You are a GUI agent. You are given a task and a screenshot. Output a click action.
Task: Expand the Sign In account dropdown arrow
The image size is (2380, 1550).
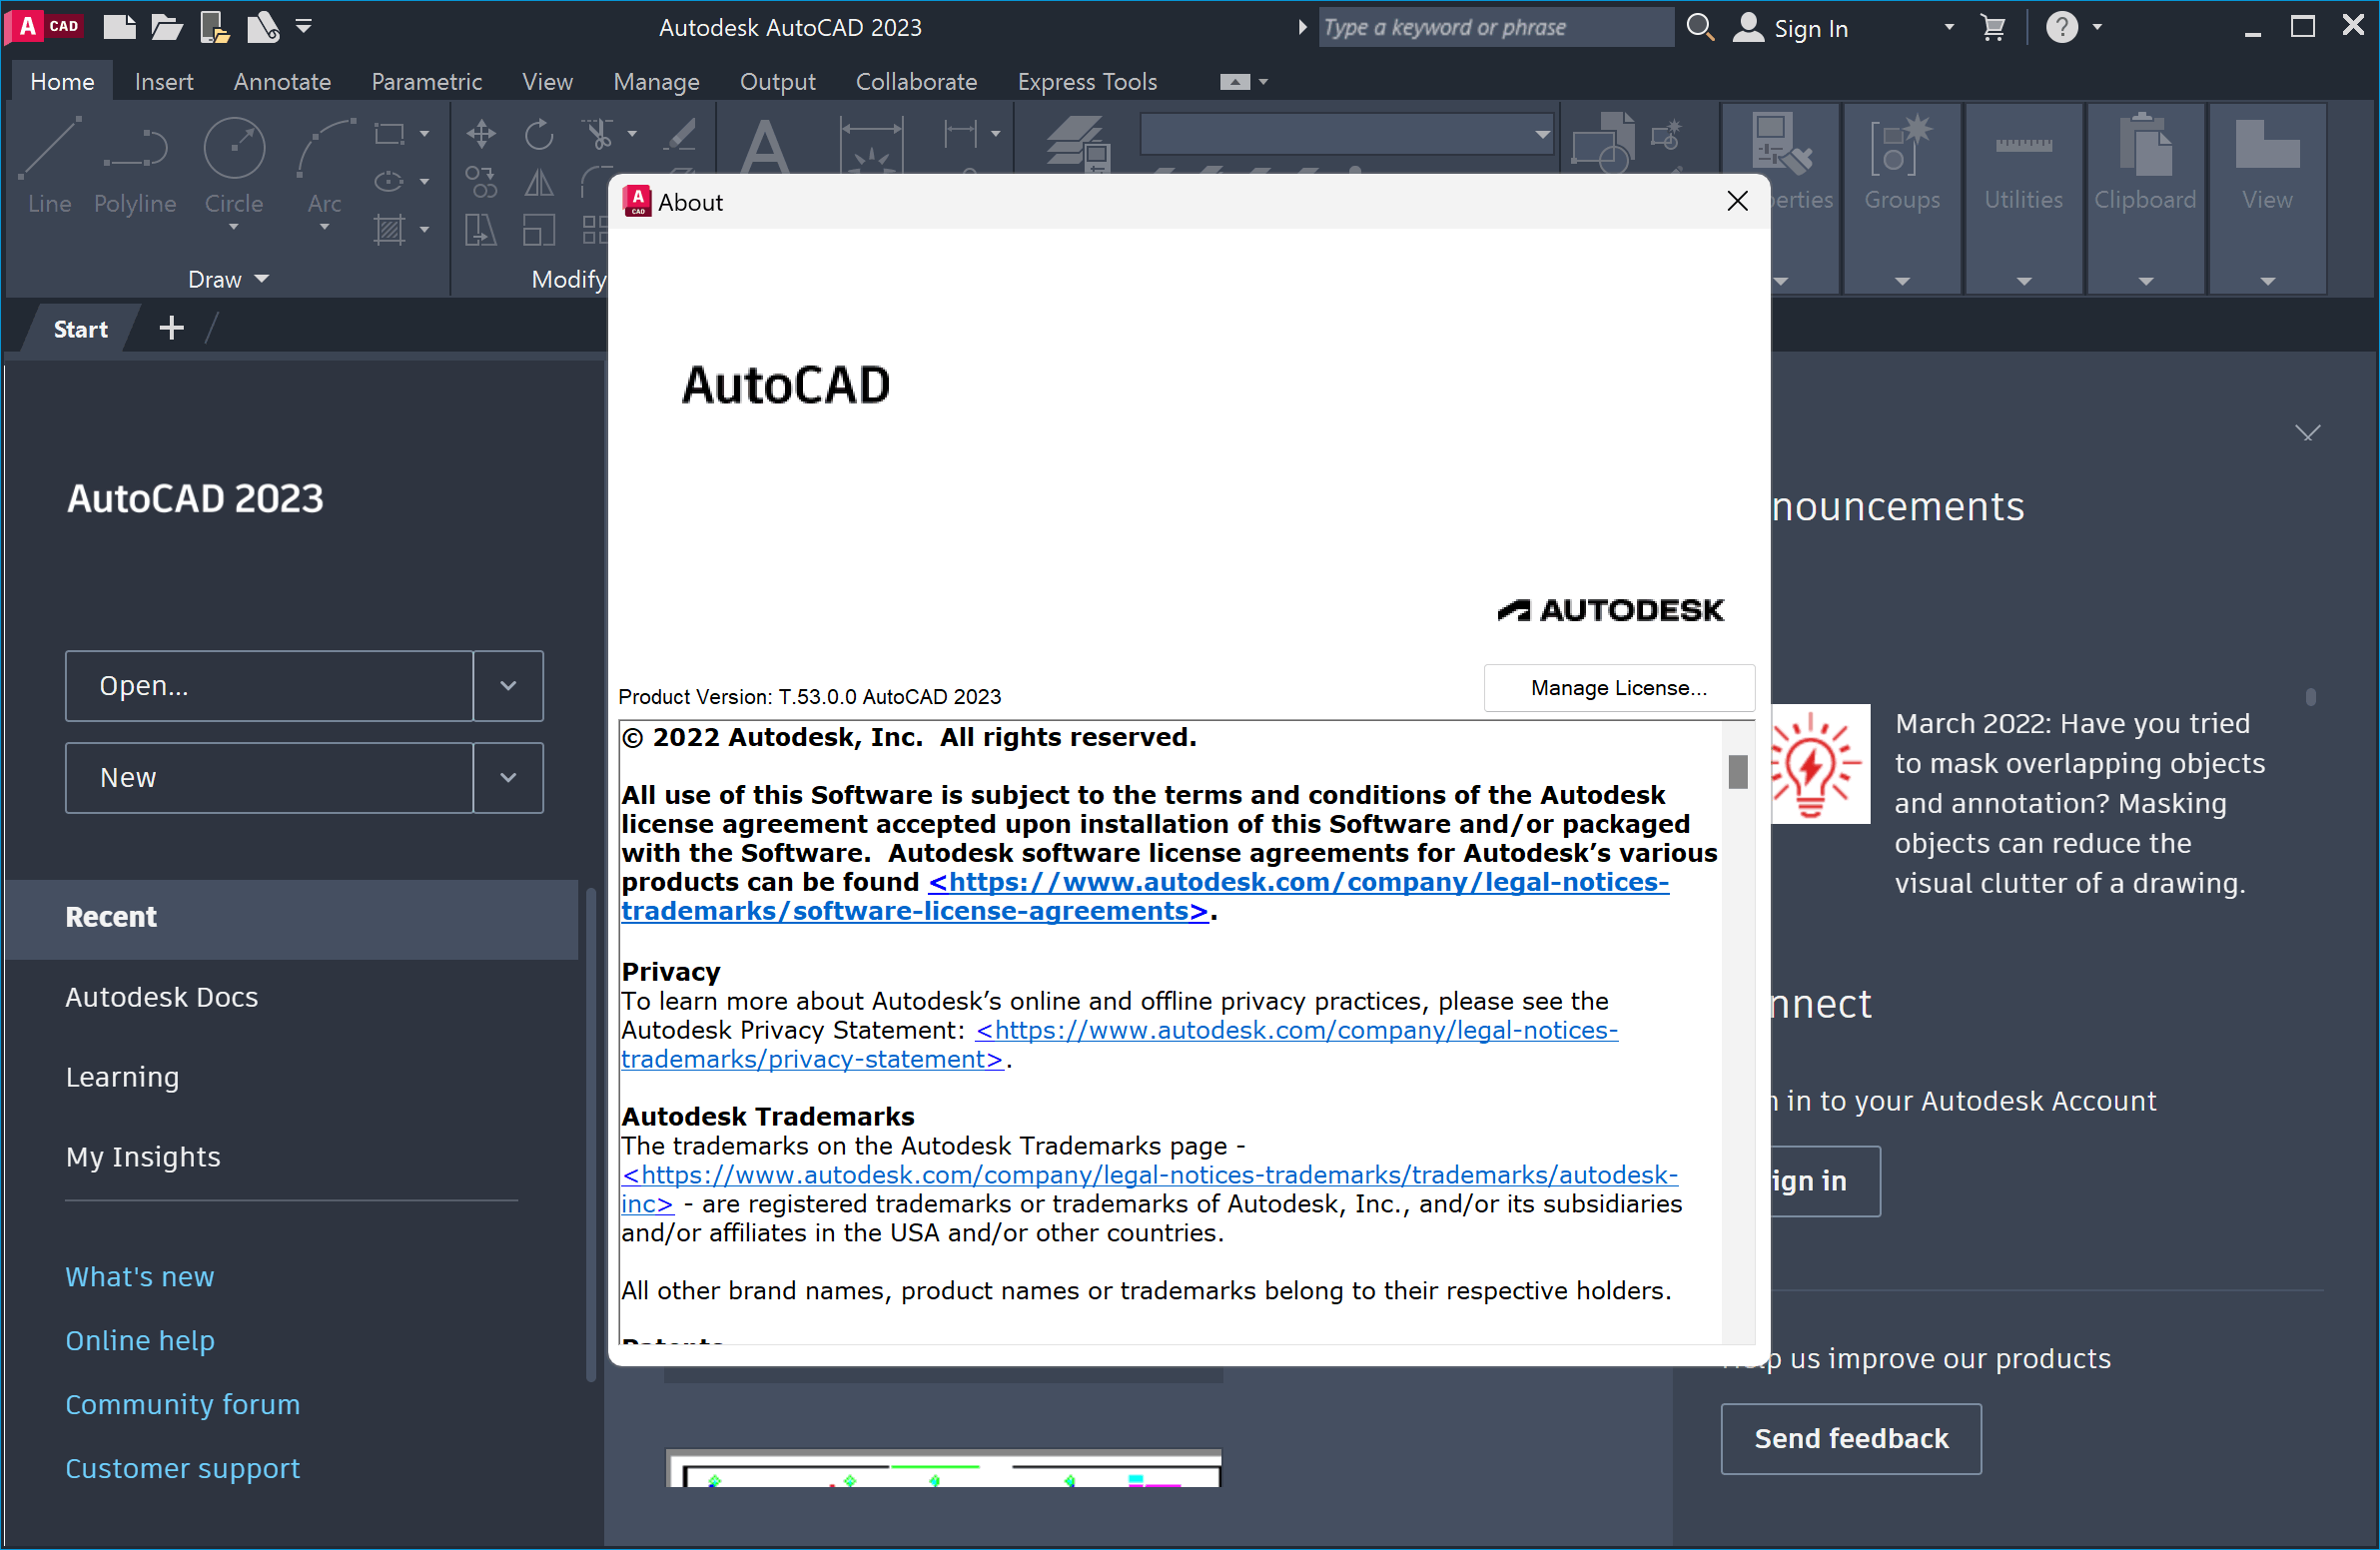(x=1950, y=27)
